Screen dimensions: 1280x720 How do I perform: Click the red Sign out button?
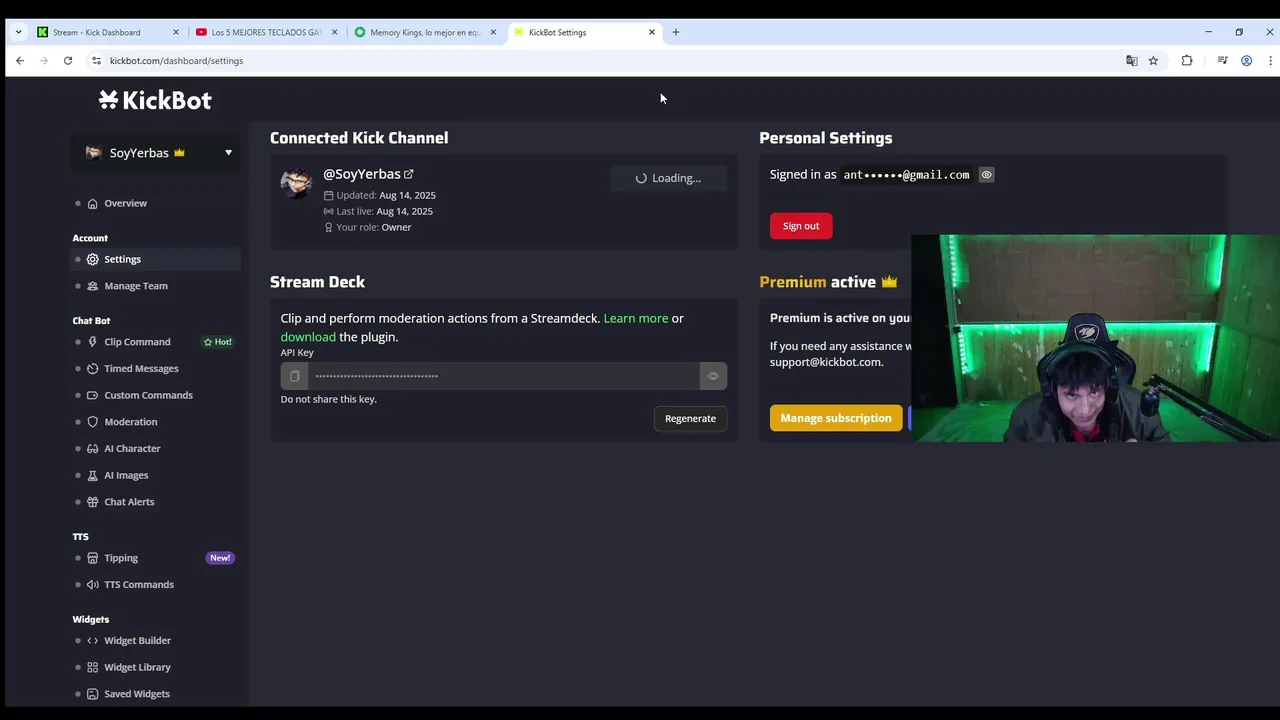801,226
